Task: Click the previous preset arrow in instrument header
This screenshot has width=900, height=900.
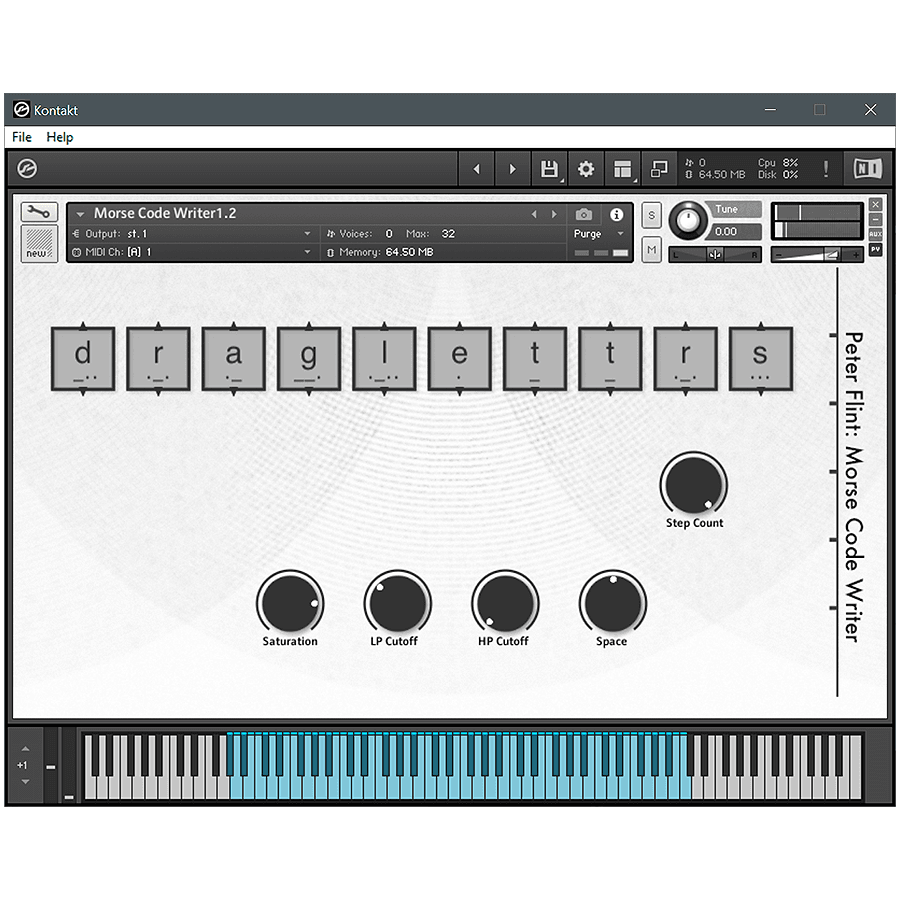Action: click(x=534, y=214)
